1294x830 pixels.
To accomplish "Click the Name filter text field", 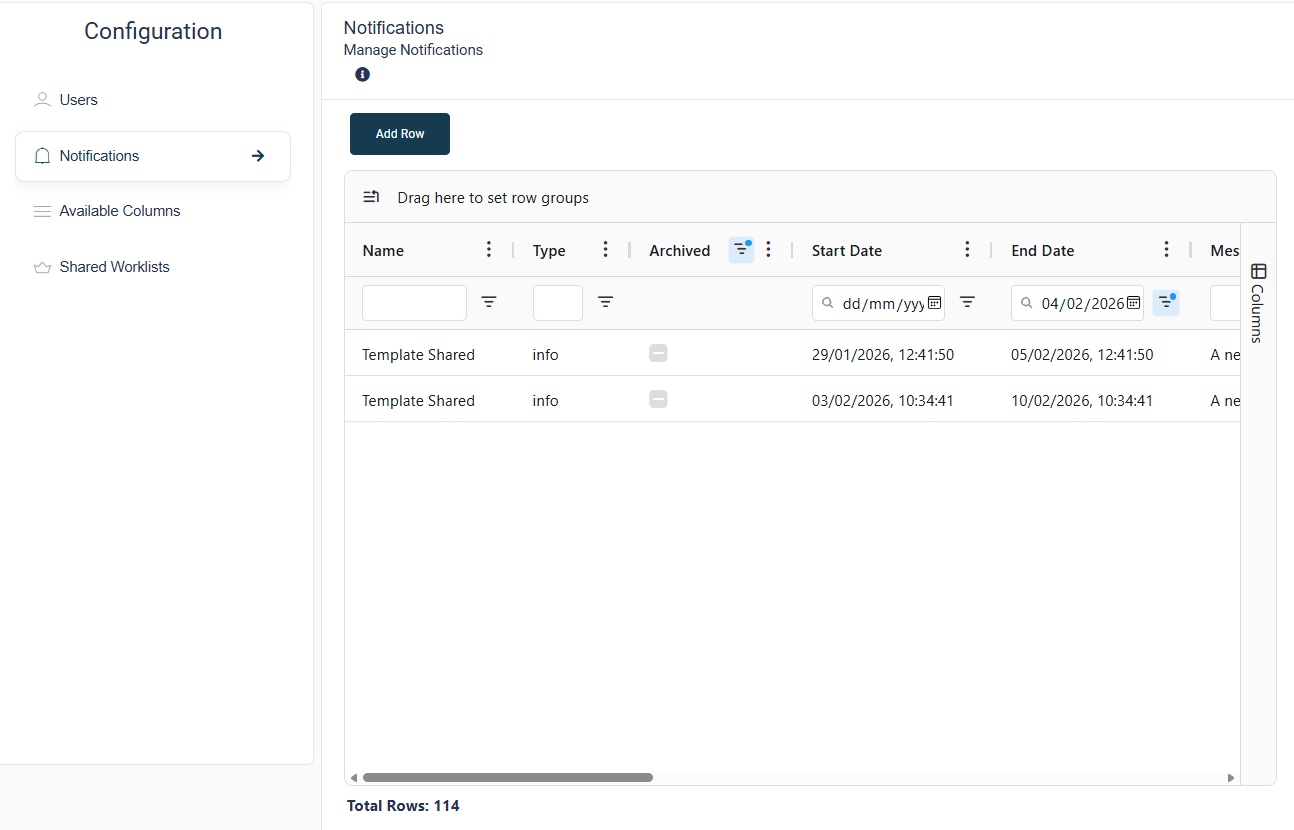I will click(414, 303).
